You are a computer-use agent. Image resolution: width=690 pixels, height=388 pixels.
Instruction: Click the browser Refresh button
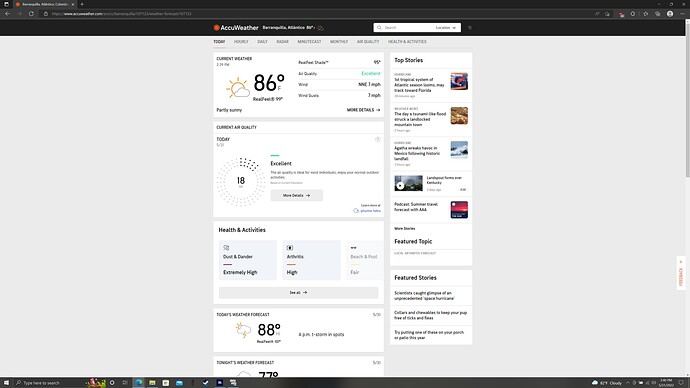click(31, 14)
